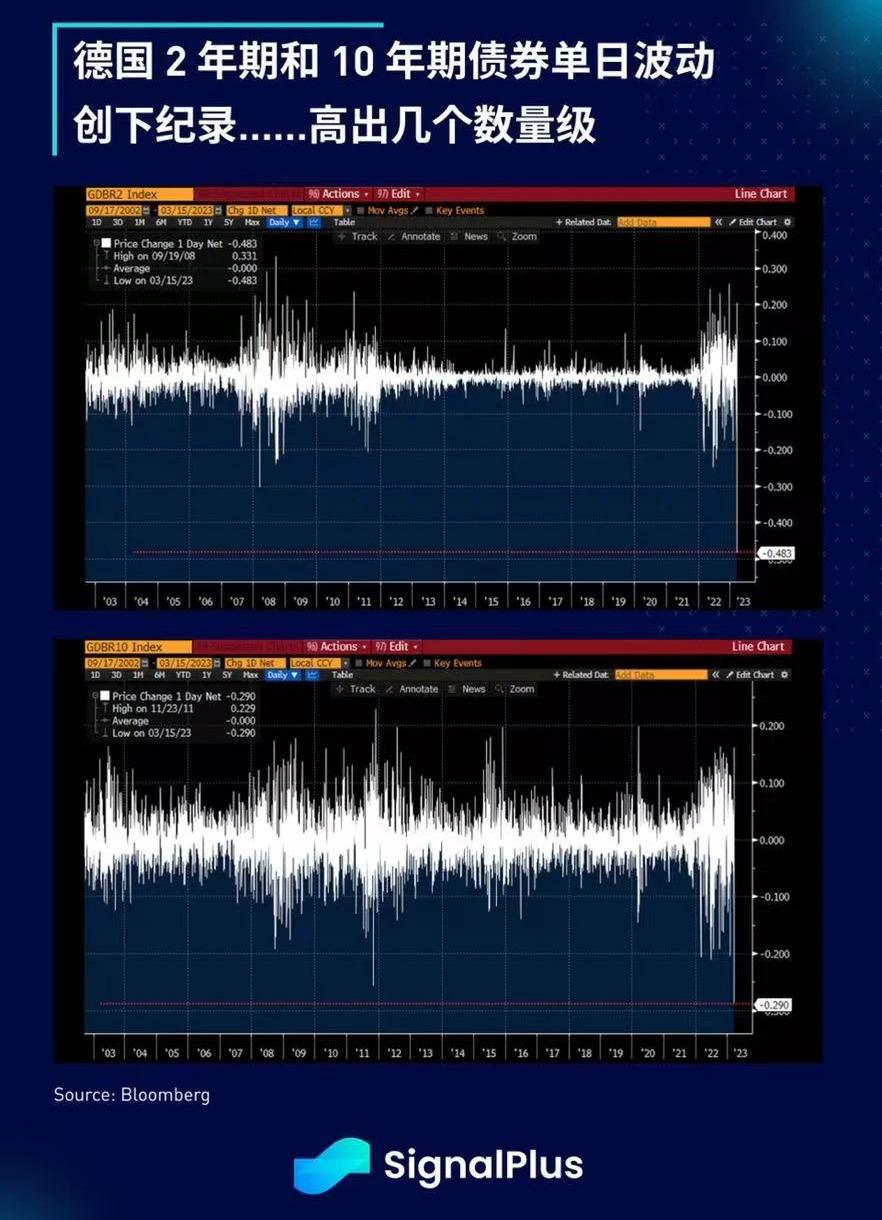Click the line chart type icon in GDBR2 toolbar
This screenshot has height=1220, width=882.
(x=313, y=223)
